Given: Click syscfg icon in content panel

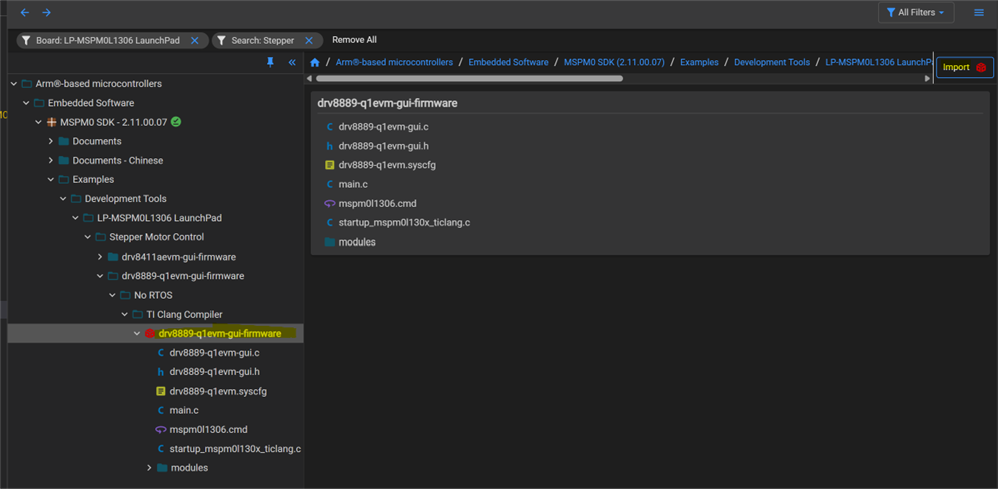Looking at the screenshot, I should click(330, 165).
